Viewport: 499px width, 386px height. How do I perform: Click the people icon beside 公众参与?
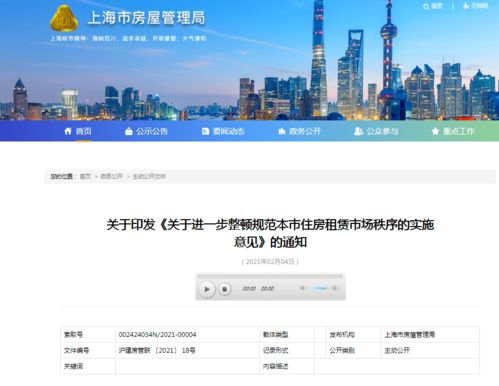358,131
